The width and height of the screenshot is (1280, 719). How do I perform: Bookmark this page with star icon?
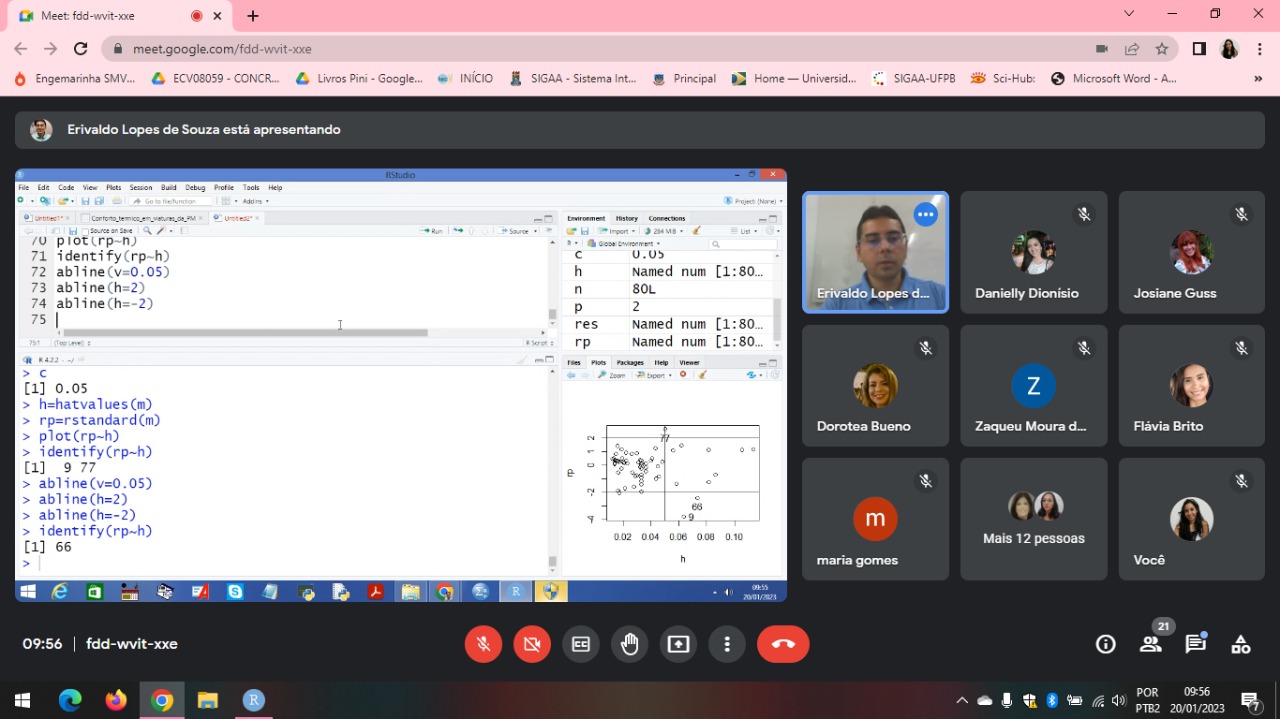pyautogui.click(x=1162, y=49)
